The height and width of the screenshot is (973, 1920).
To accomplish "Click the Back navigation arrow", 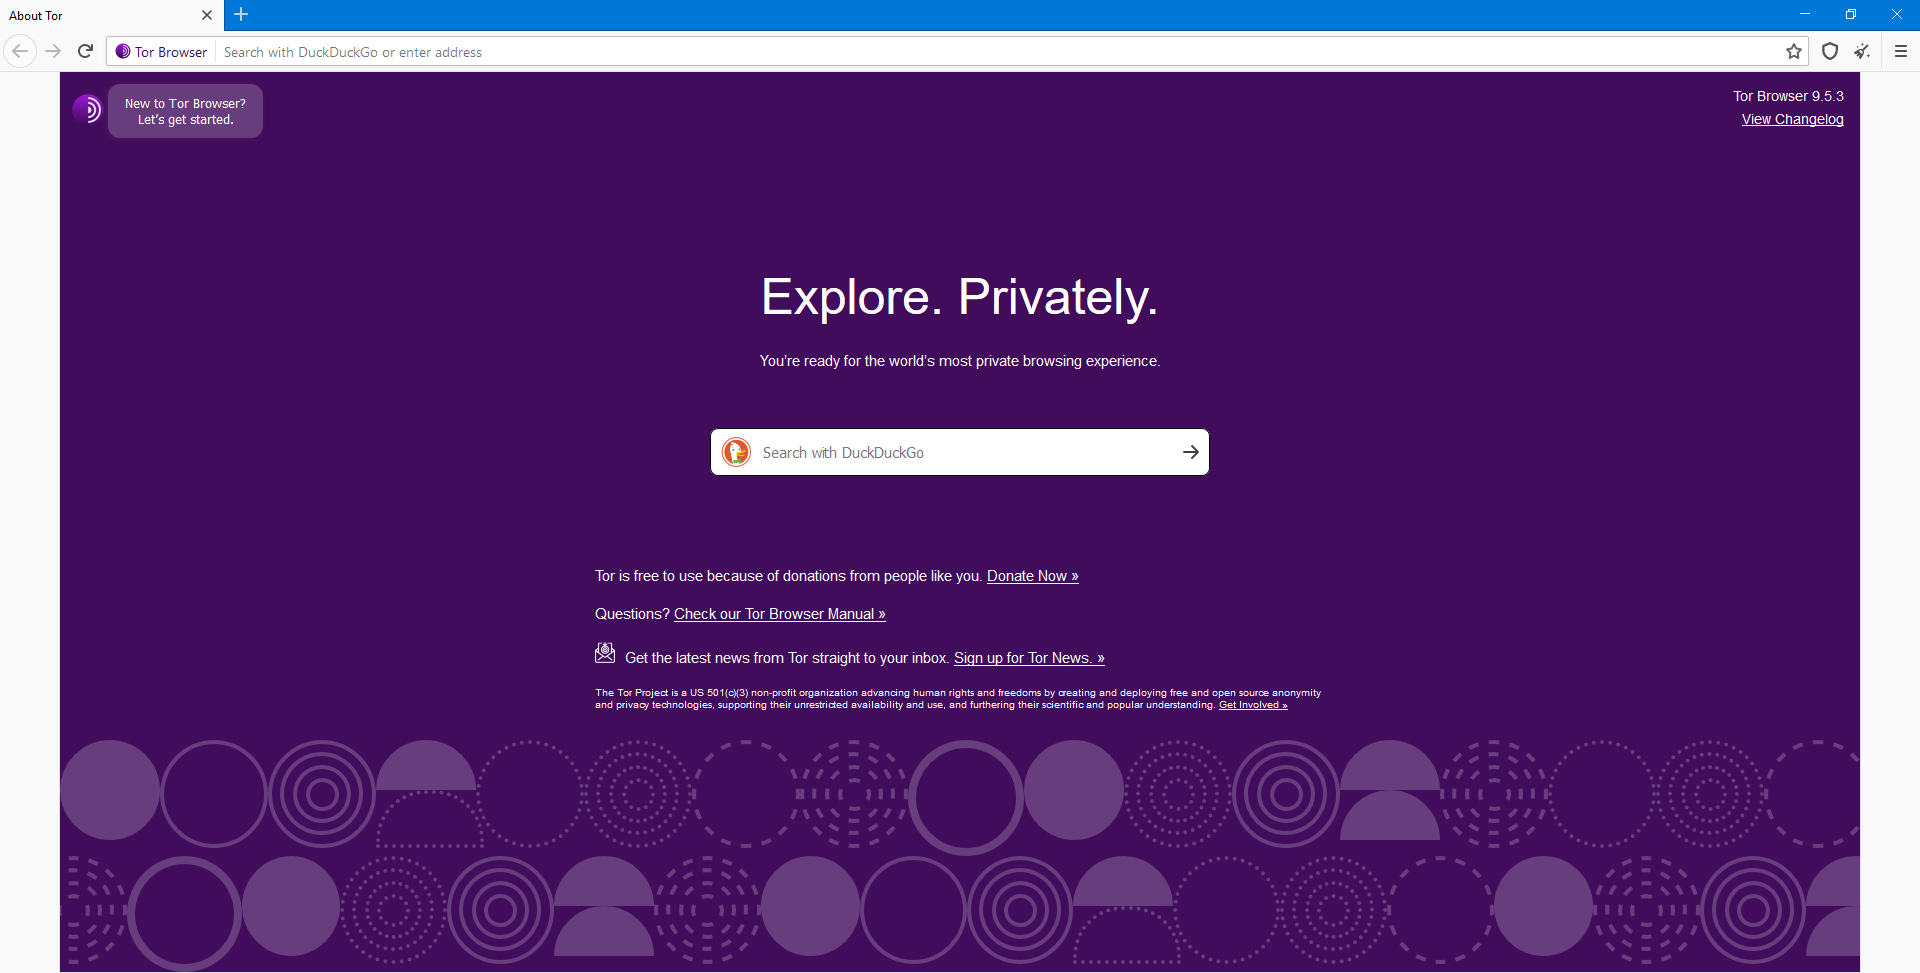I will (19, 51).
